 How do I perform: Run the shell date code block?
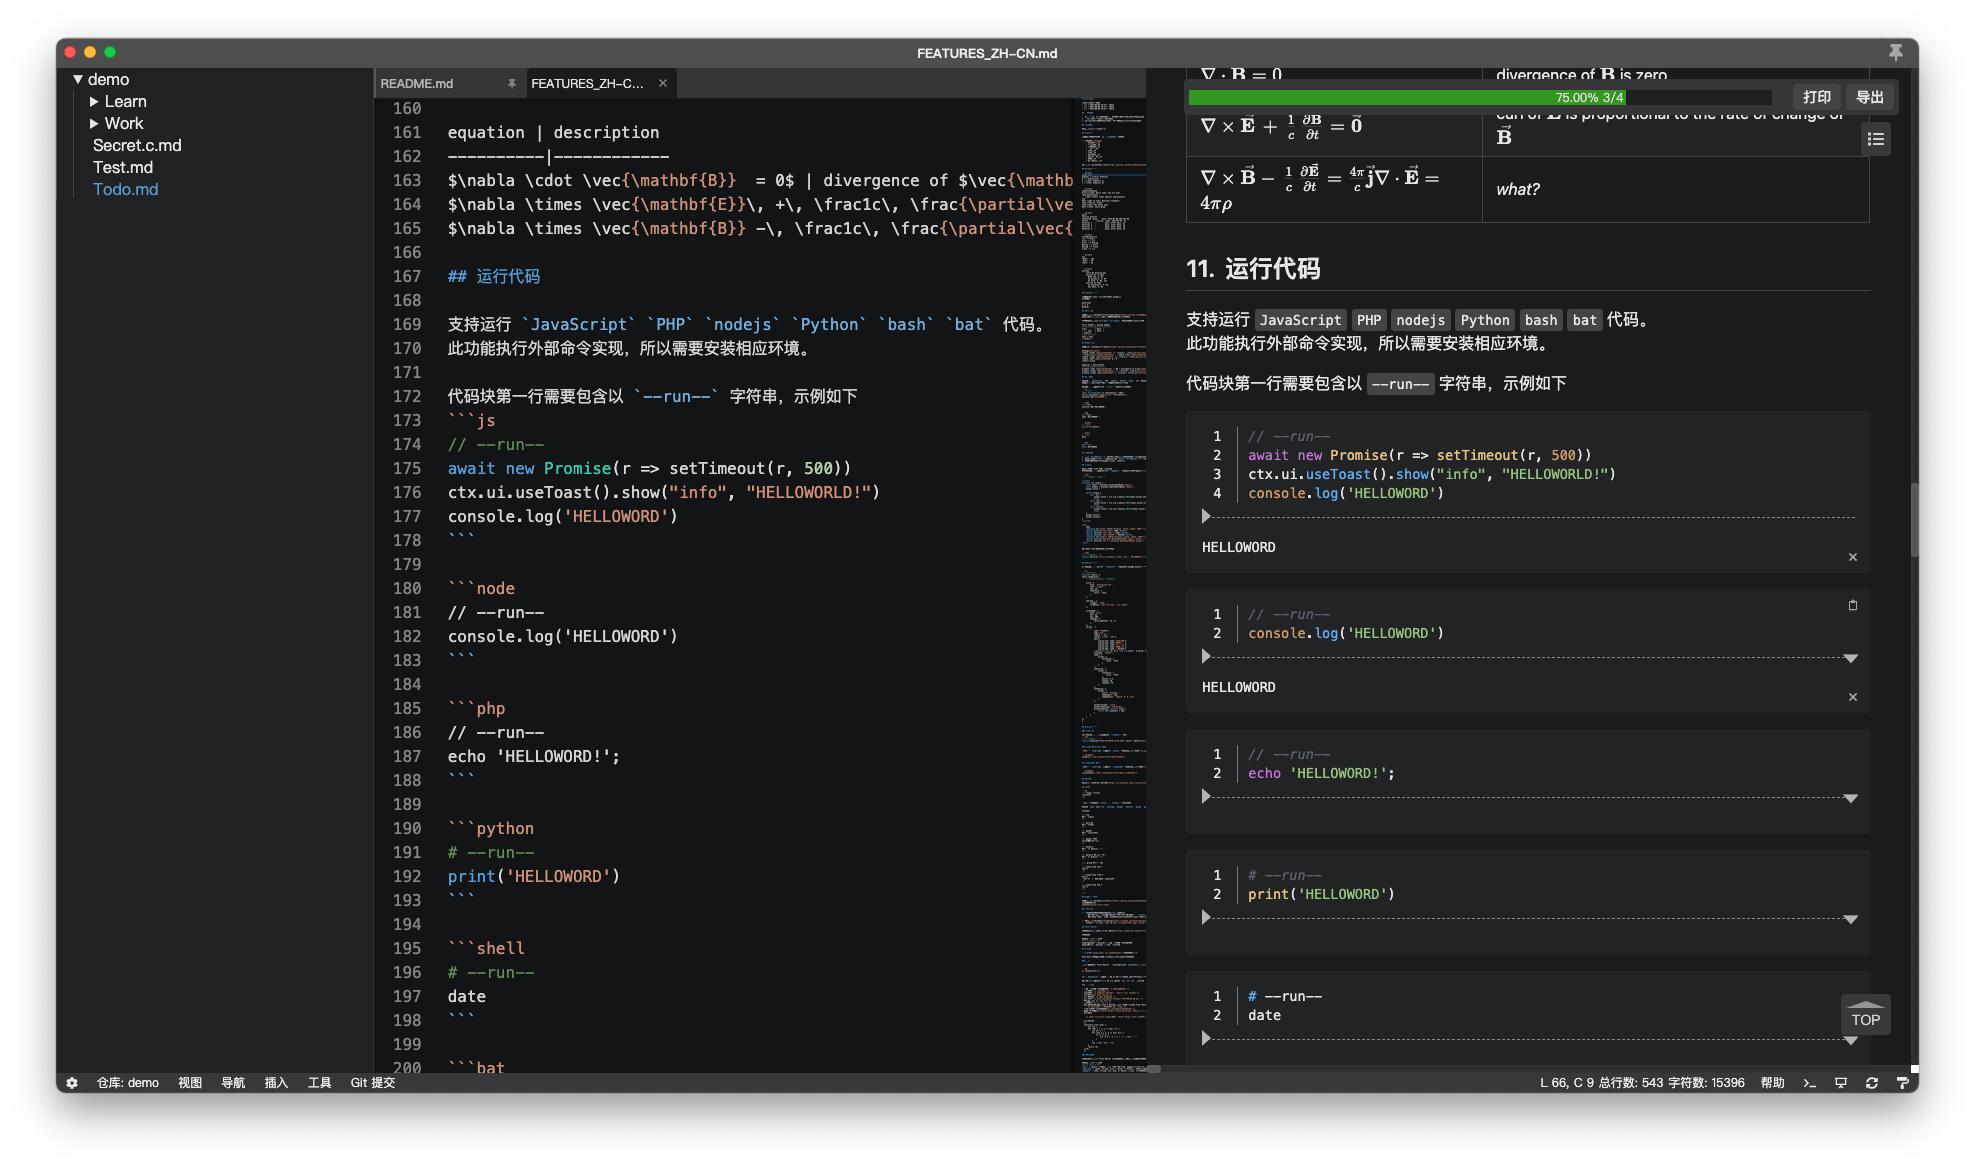(1206, 1038)
